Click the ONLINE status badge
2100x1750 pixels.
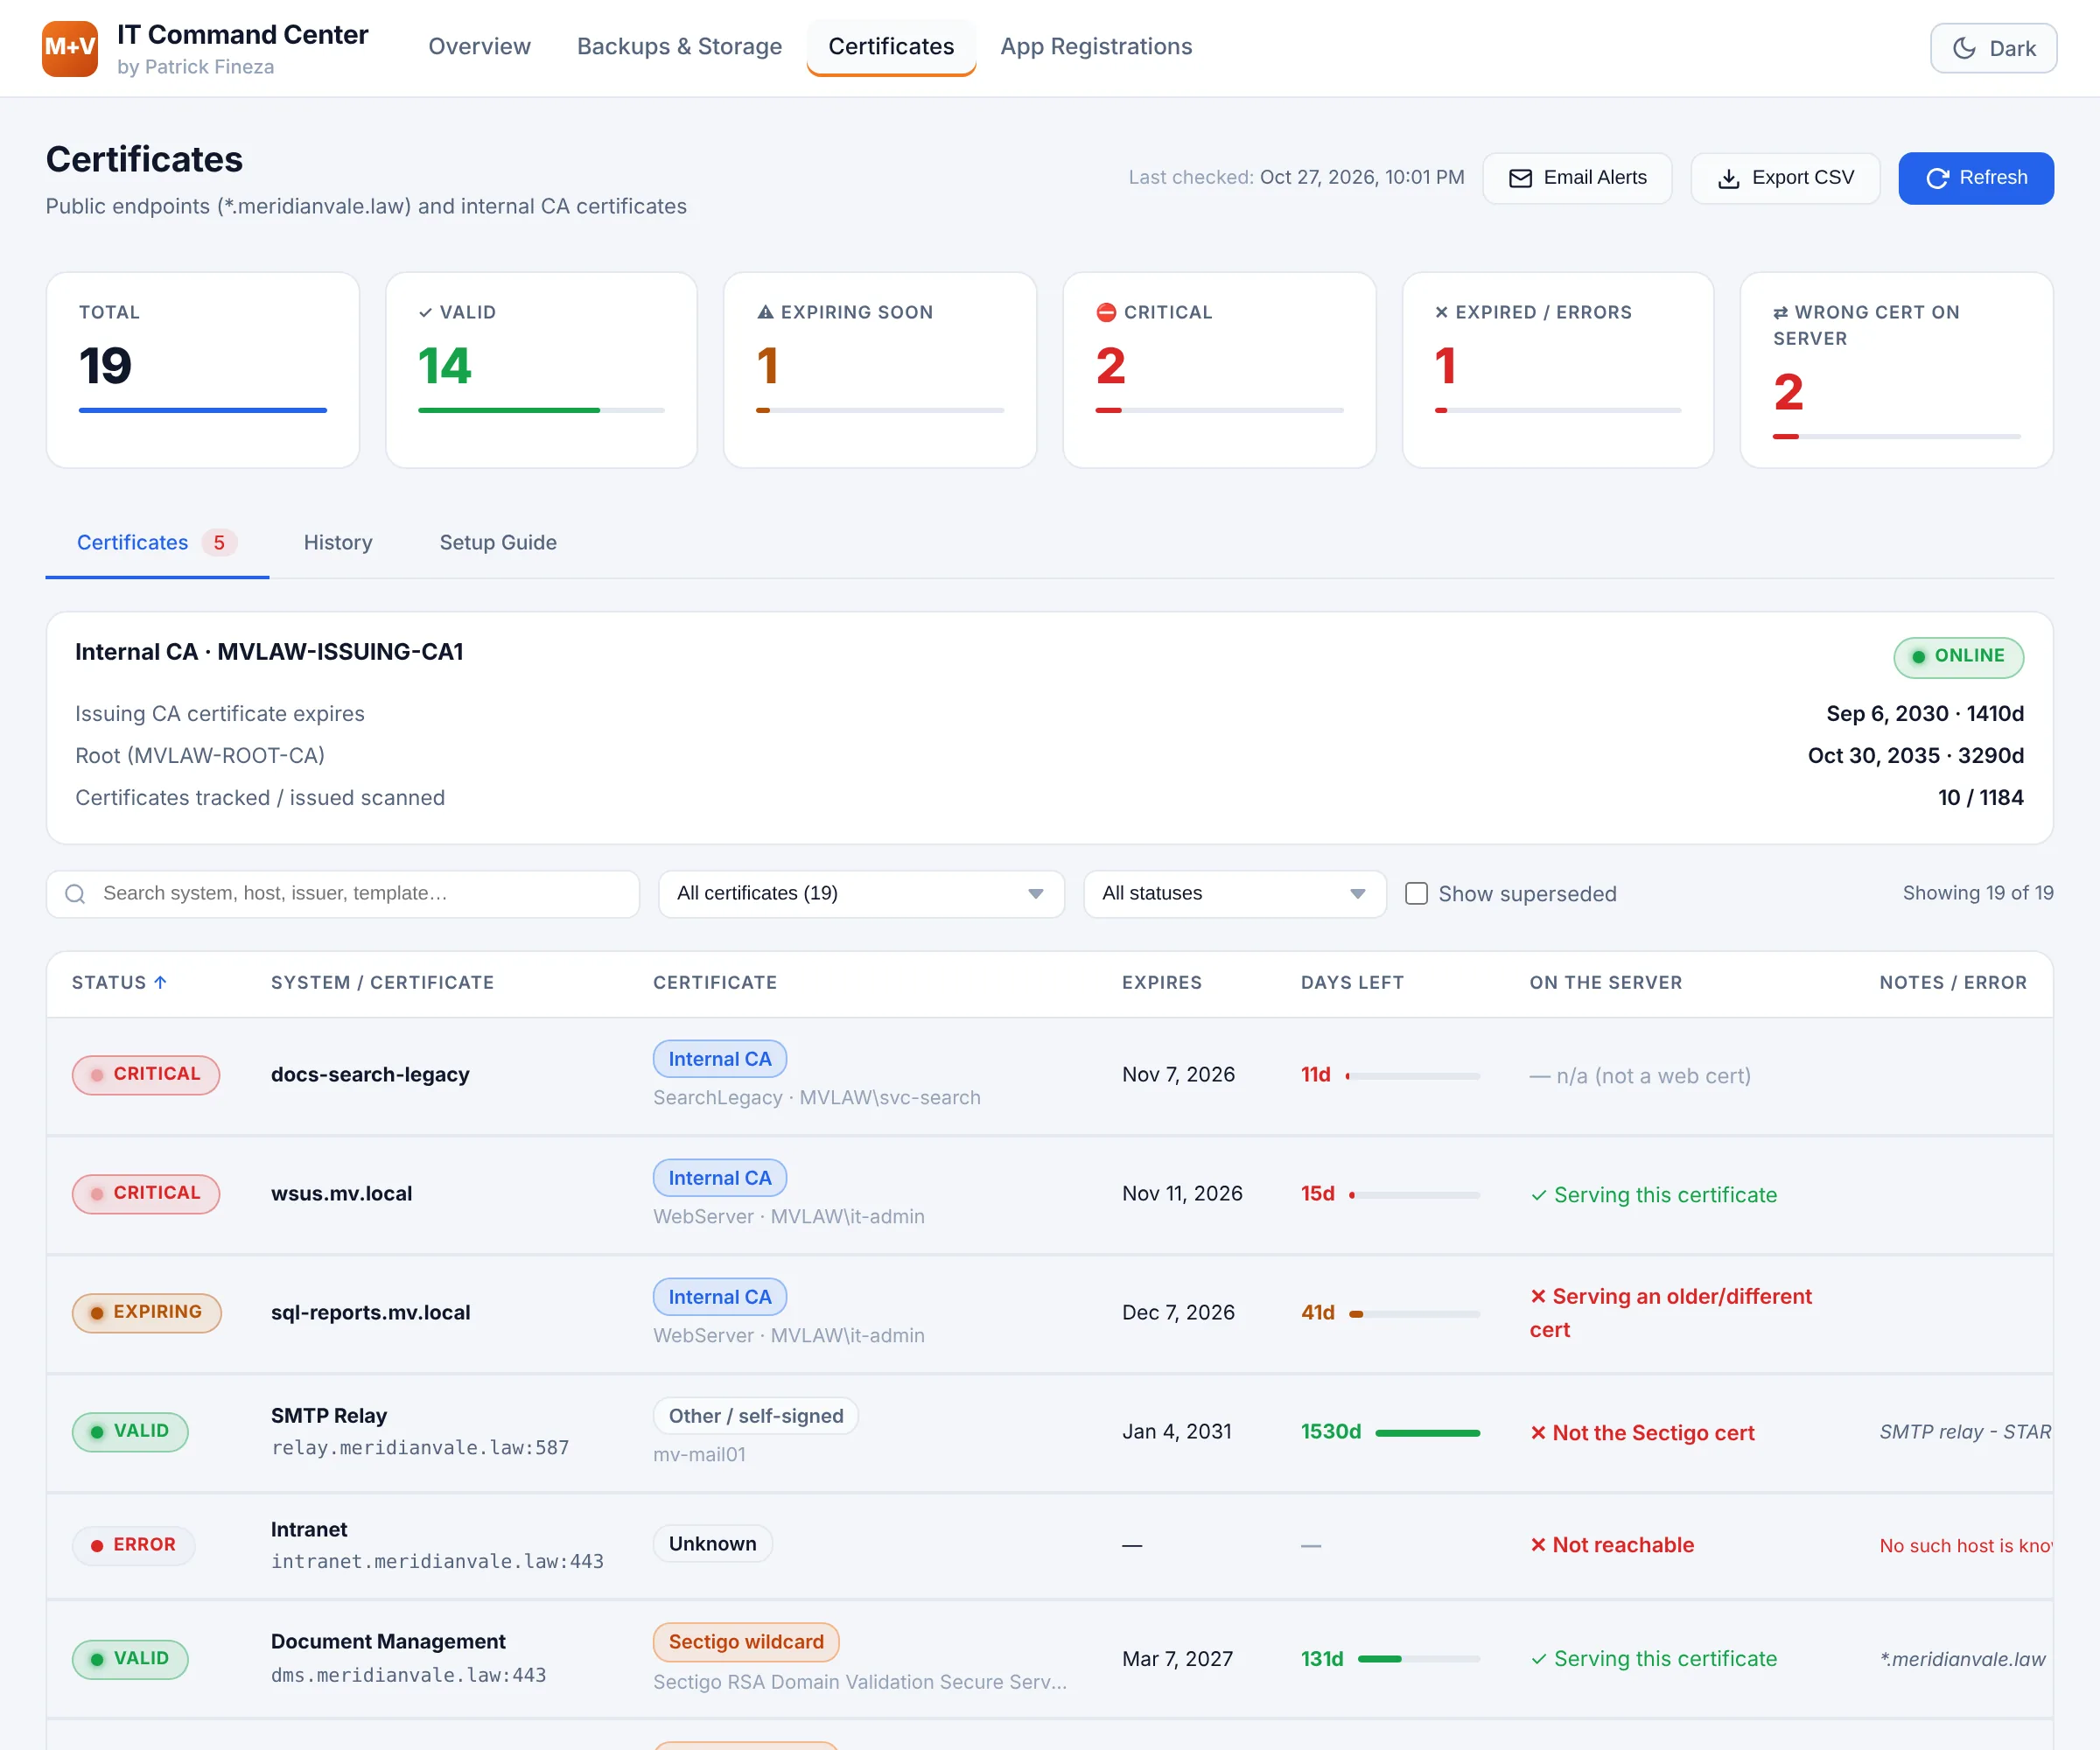(x=1958, y=656)
